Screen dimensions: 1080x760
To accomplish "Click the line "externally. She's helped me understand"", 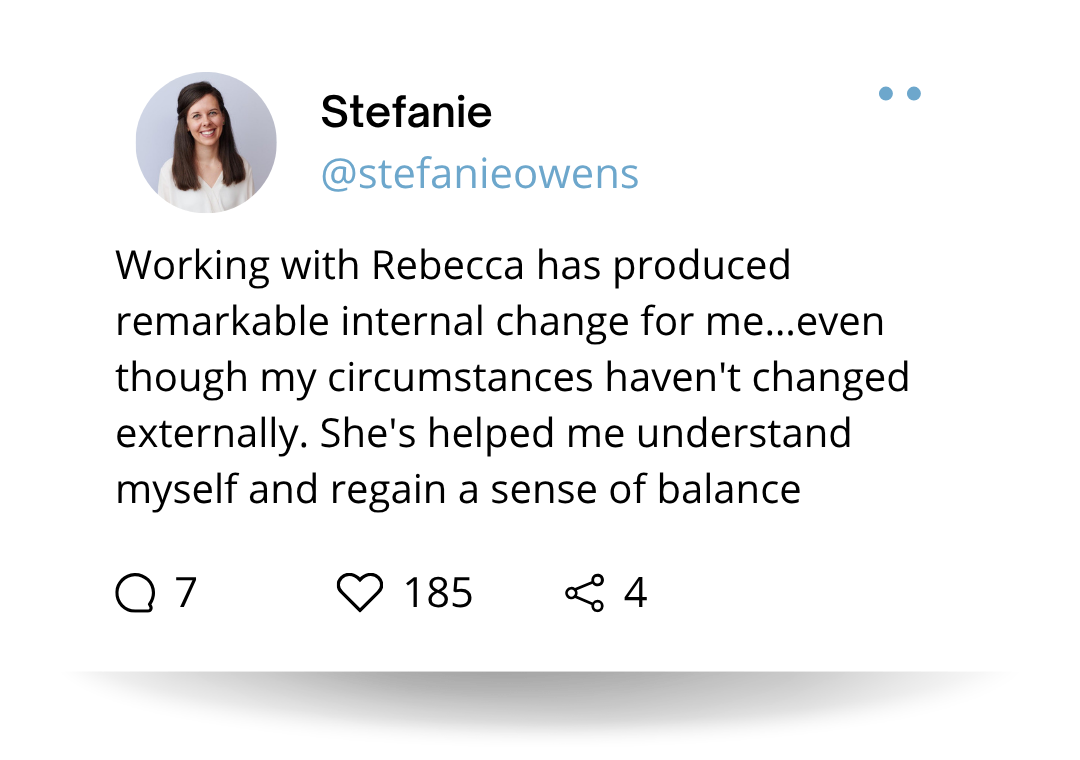I will [x=483, y=434].
